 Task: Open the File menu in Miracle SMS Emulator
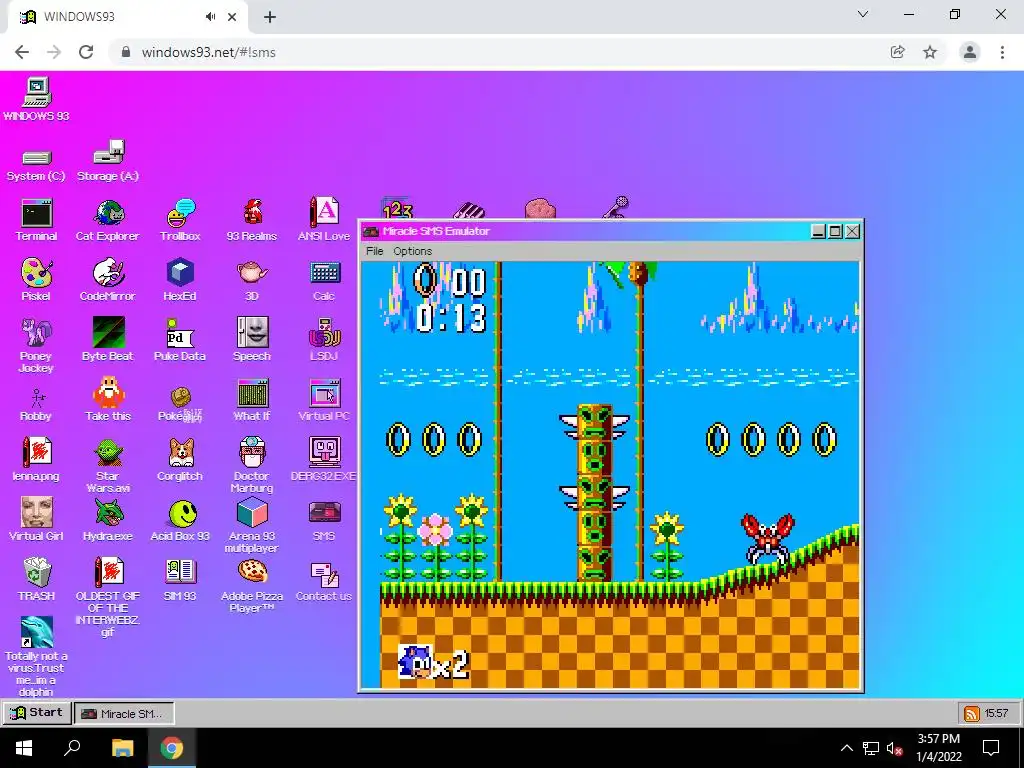click(x=374, y=251)
